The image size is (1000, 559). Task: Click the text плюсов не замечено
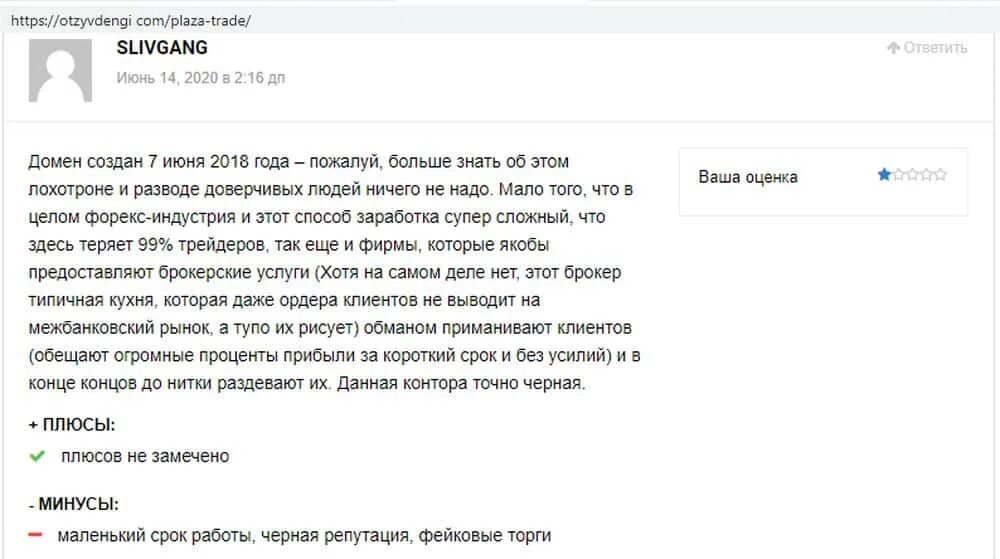[145, 456]
